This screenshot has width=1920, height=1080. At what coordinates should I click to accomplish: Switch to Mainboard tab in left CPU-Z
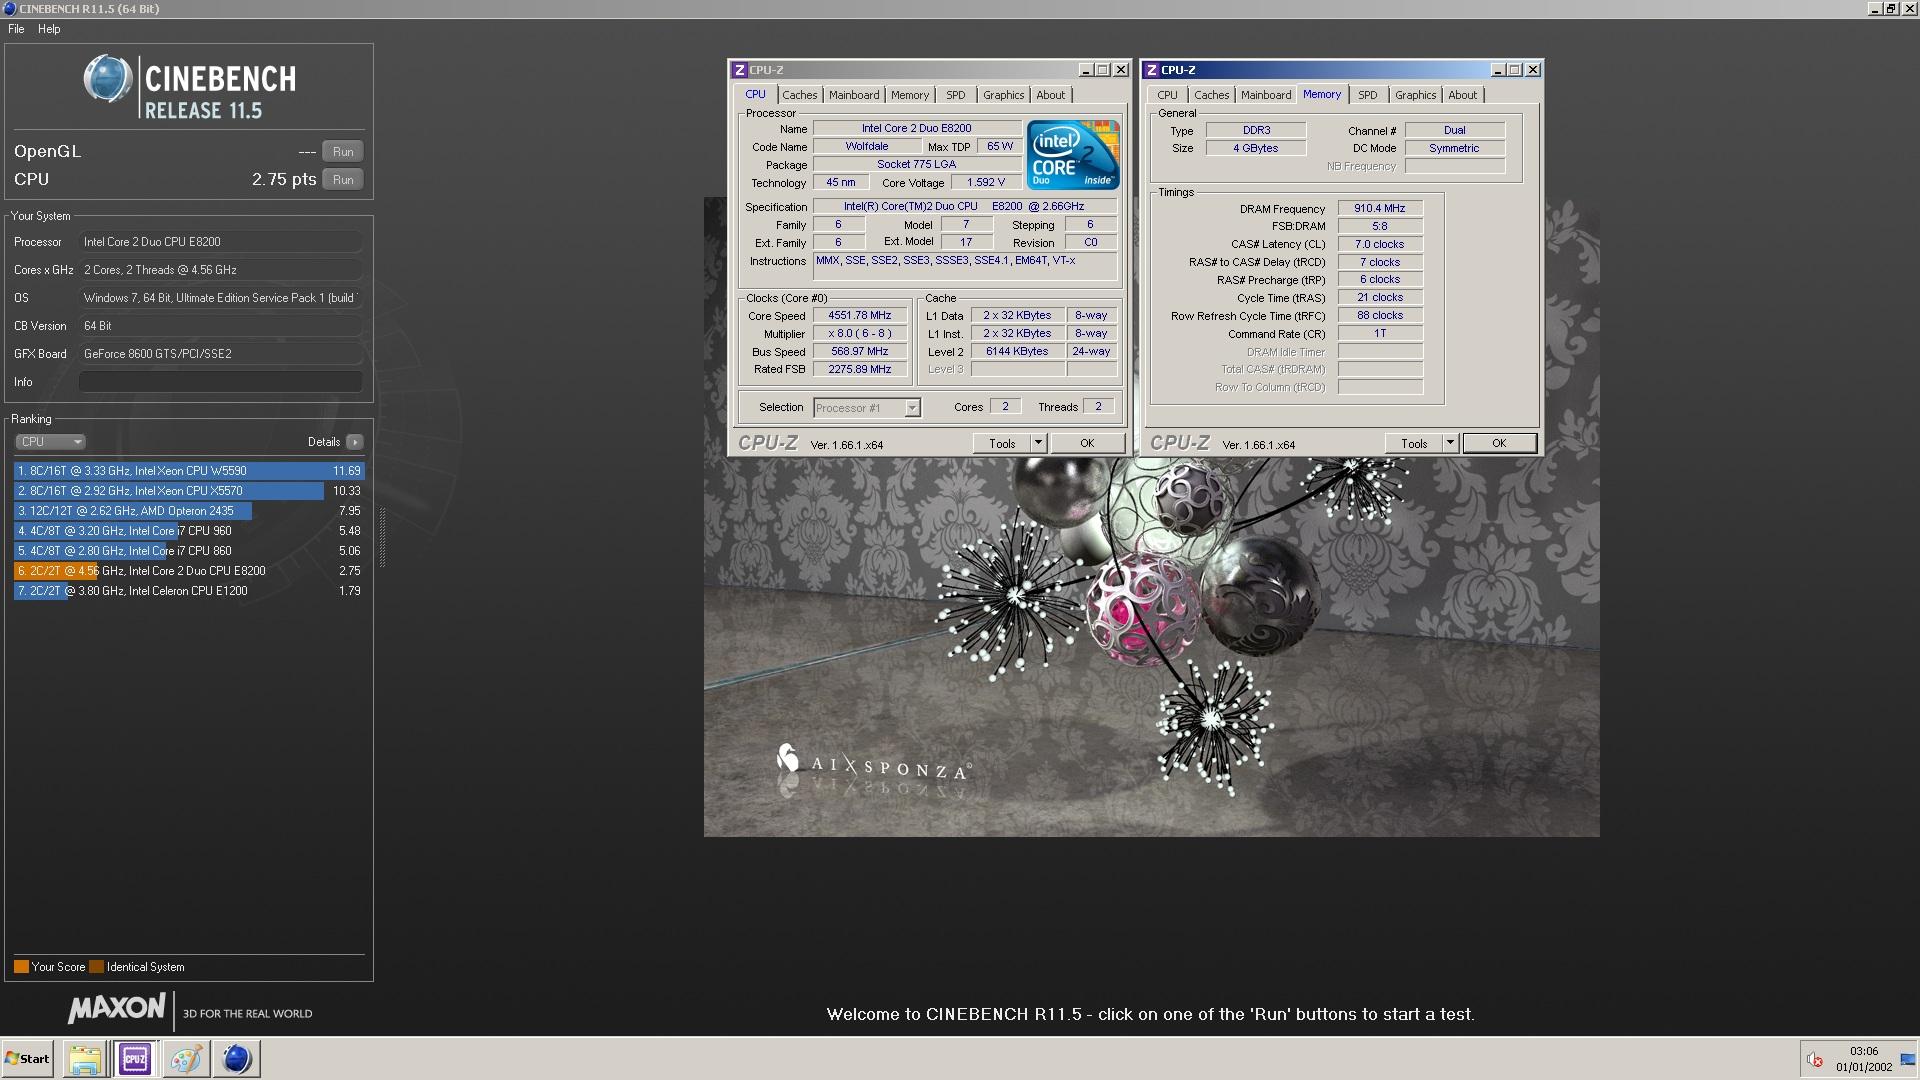(x=854, y=95)
